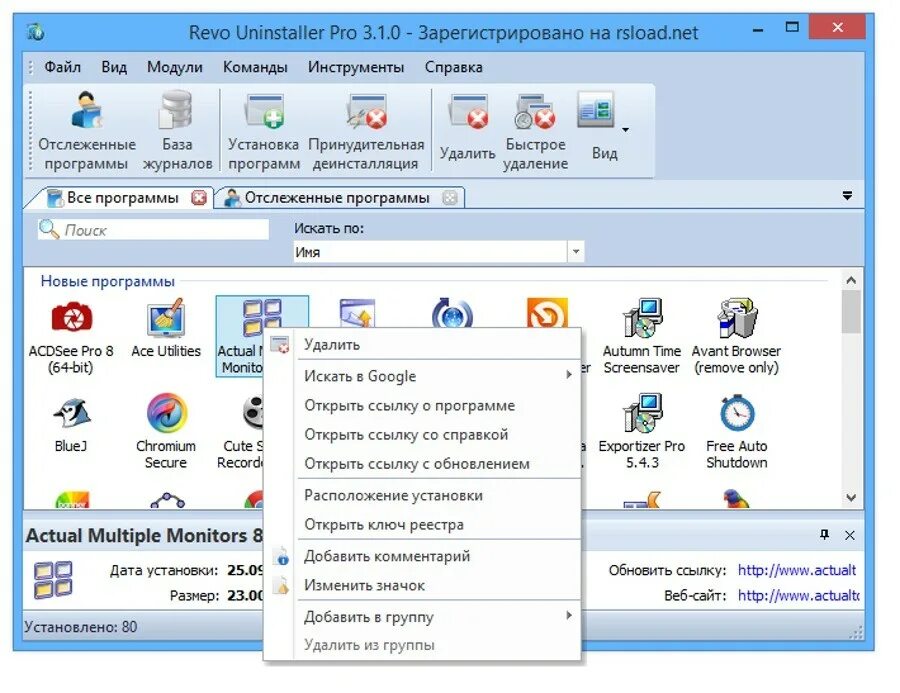Click the Install programs (Установка программ) icon

point(264,111)
